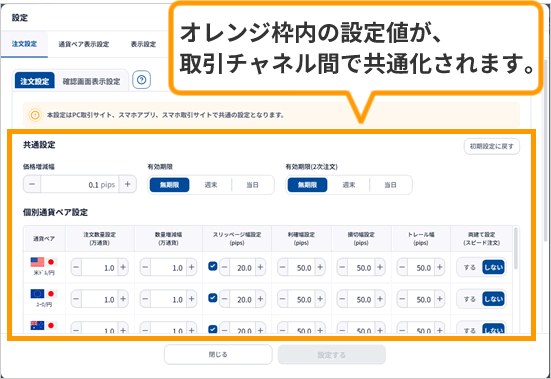This screenshot has width=551, height=379.
Task: Decrease 数量増減幅 in USD/JPY row
Action: click(145, 267)
